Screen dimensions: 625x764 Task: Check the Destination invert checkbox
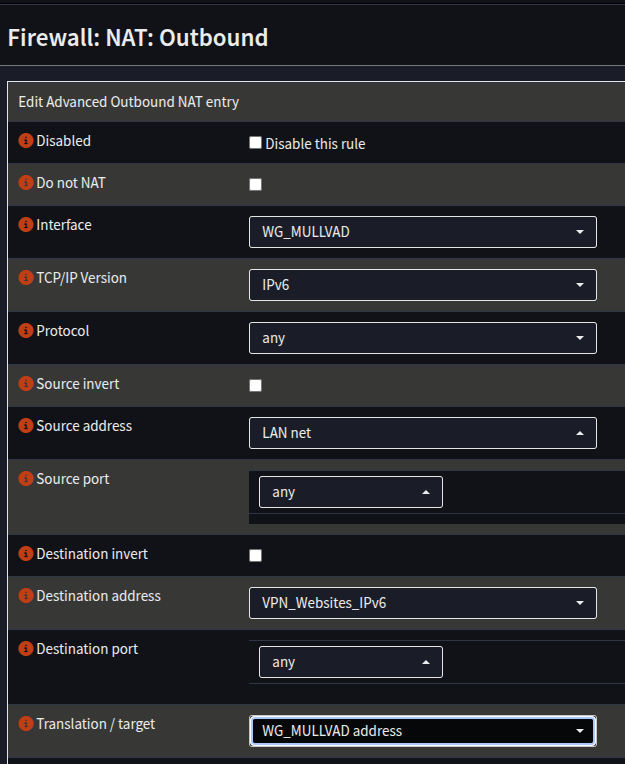[x=255, y=555]
